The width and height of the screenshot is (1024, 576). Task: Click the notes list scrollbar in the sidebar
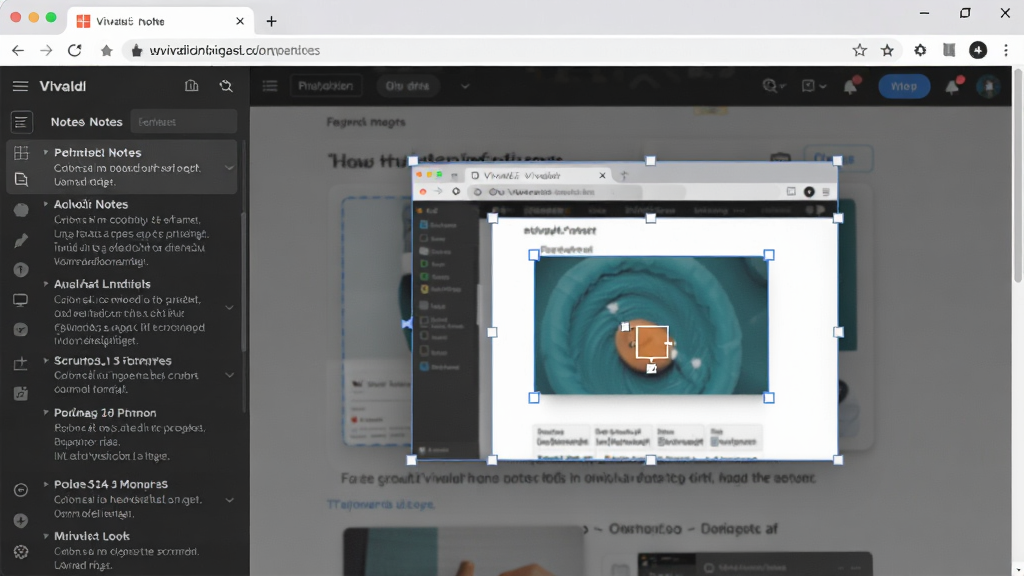coord(244,281)
